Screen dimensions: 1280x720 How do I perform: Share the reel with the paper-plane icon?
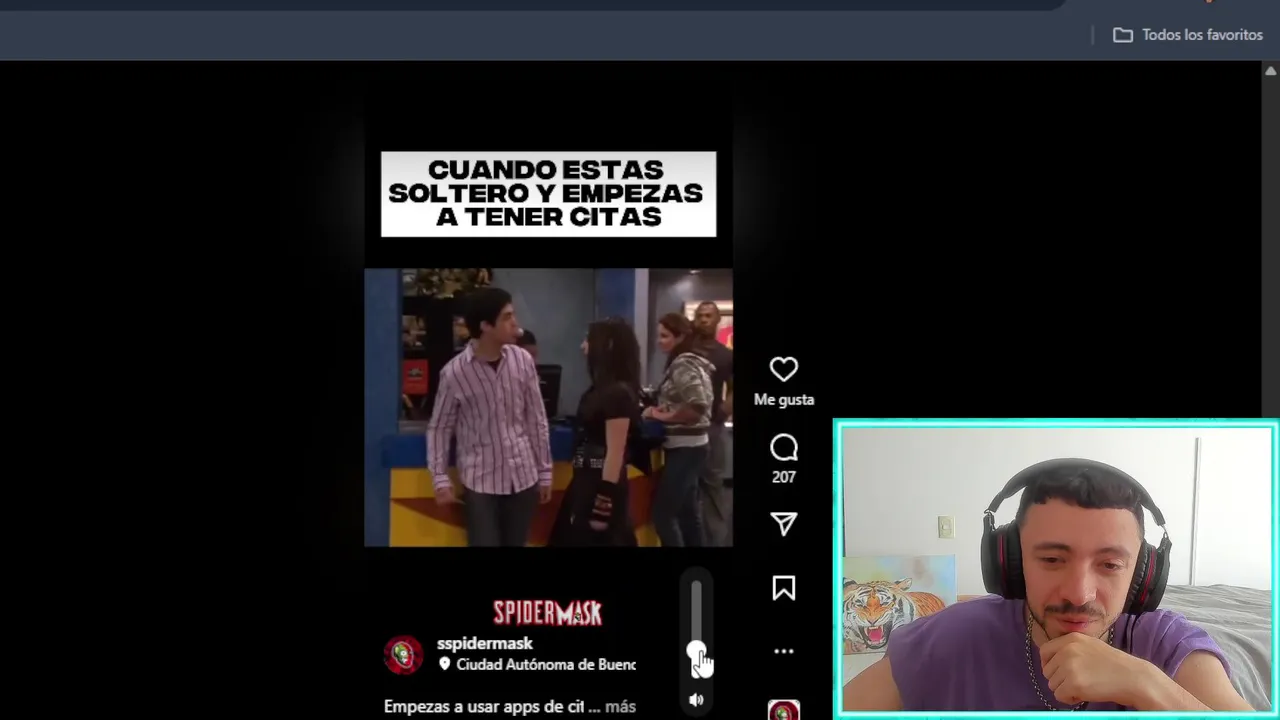[784, 524]
